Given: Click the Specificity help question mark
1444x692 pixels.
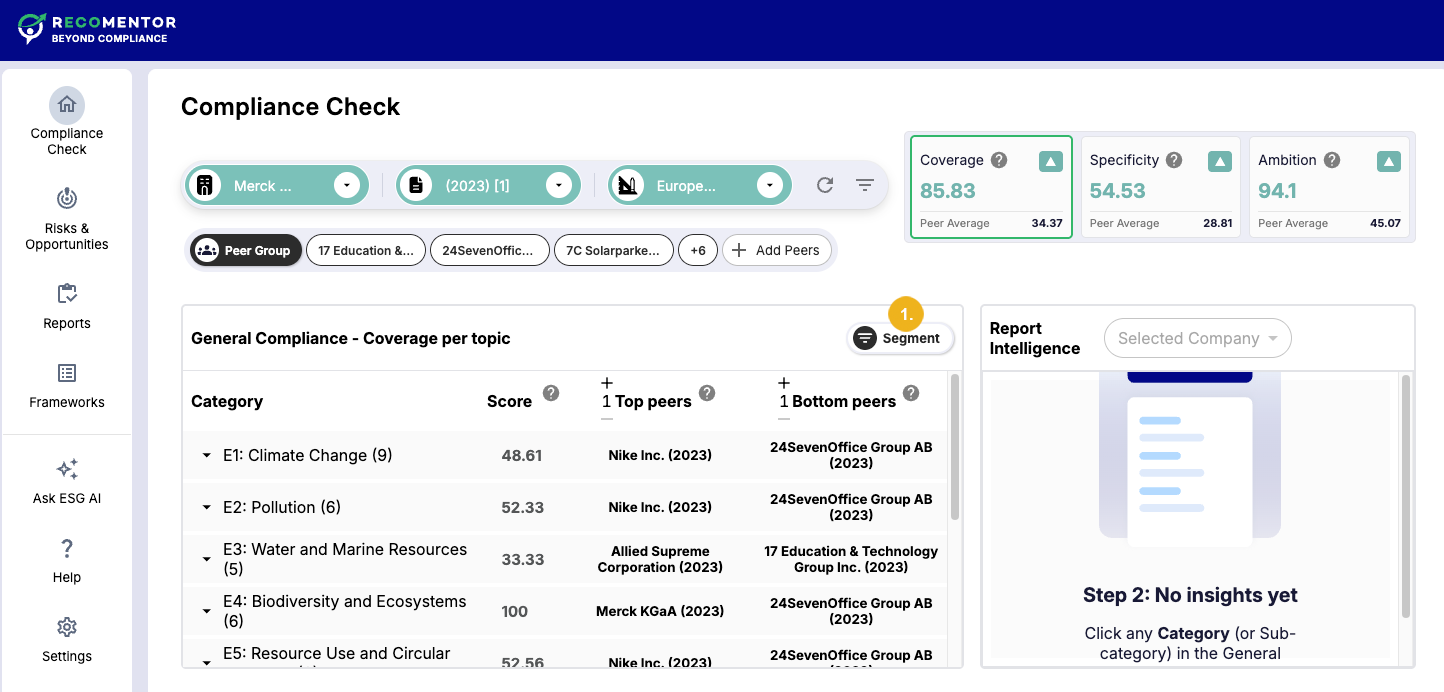Looking at the screenshot, I should click(x=1174, y=160).
